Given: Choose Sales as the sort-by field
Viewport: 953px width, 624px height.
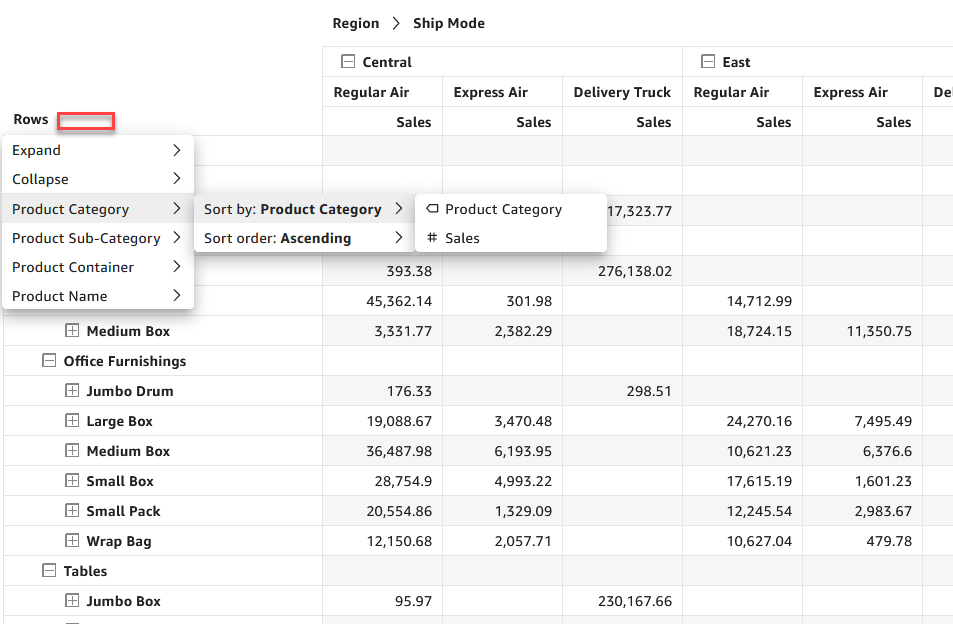Looking at the screenshot, I should pos(462,238).
